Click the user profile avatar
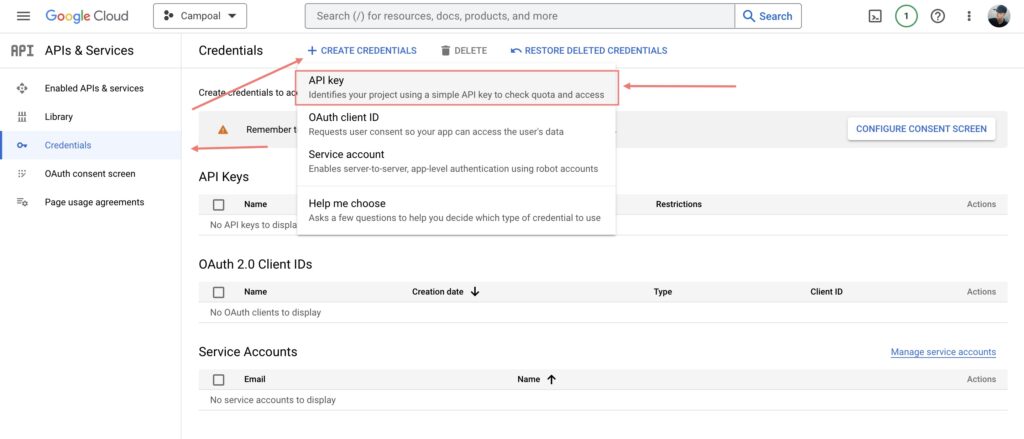 (998, 16)
